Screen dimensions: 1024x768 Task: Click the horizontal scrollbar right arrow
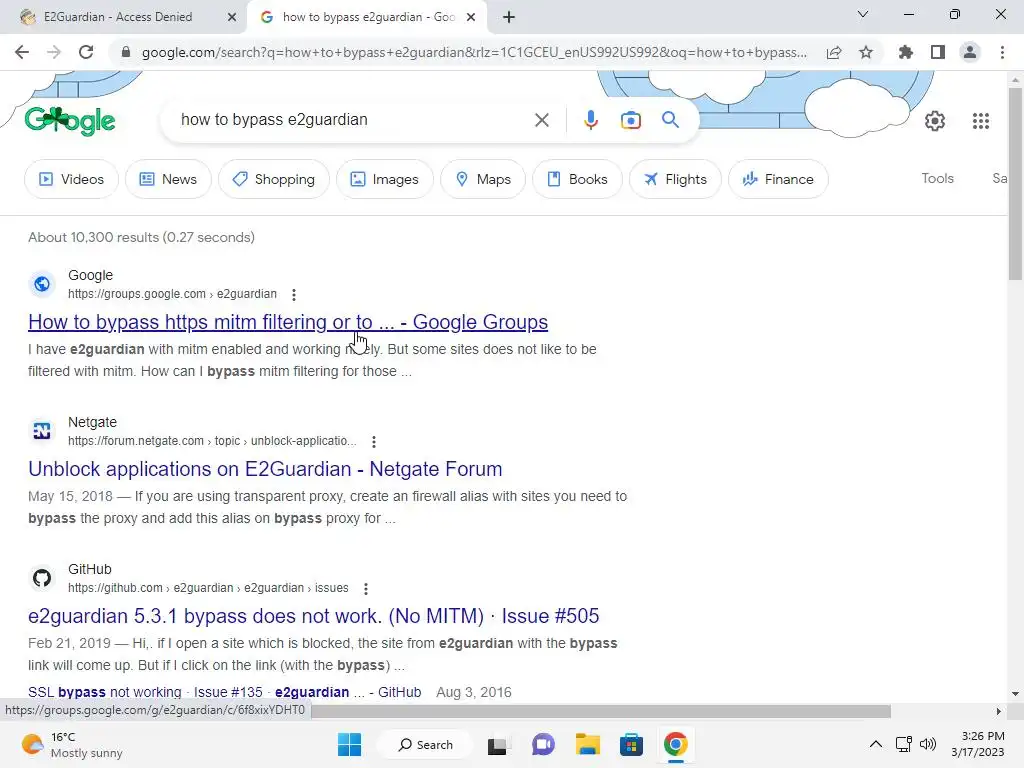998,711
